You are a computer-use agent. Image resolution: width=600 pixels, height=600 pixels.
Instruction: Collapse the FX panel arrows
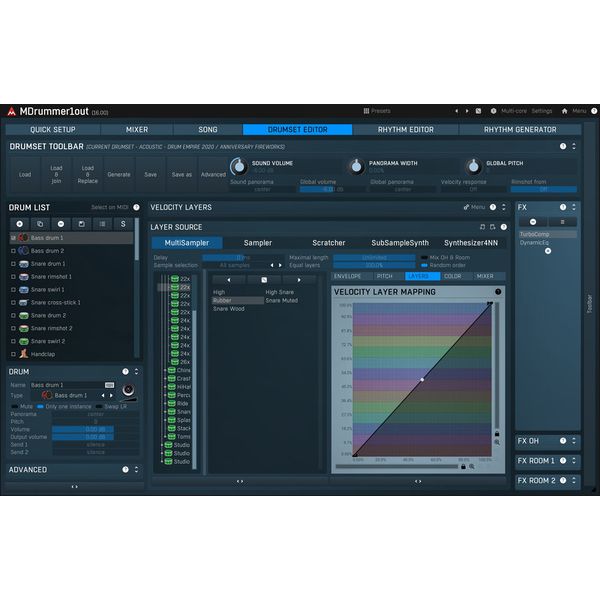[x=574, y=207]
